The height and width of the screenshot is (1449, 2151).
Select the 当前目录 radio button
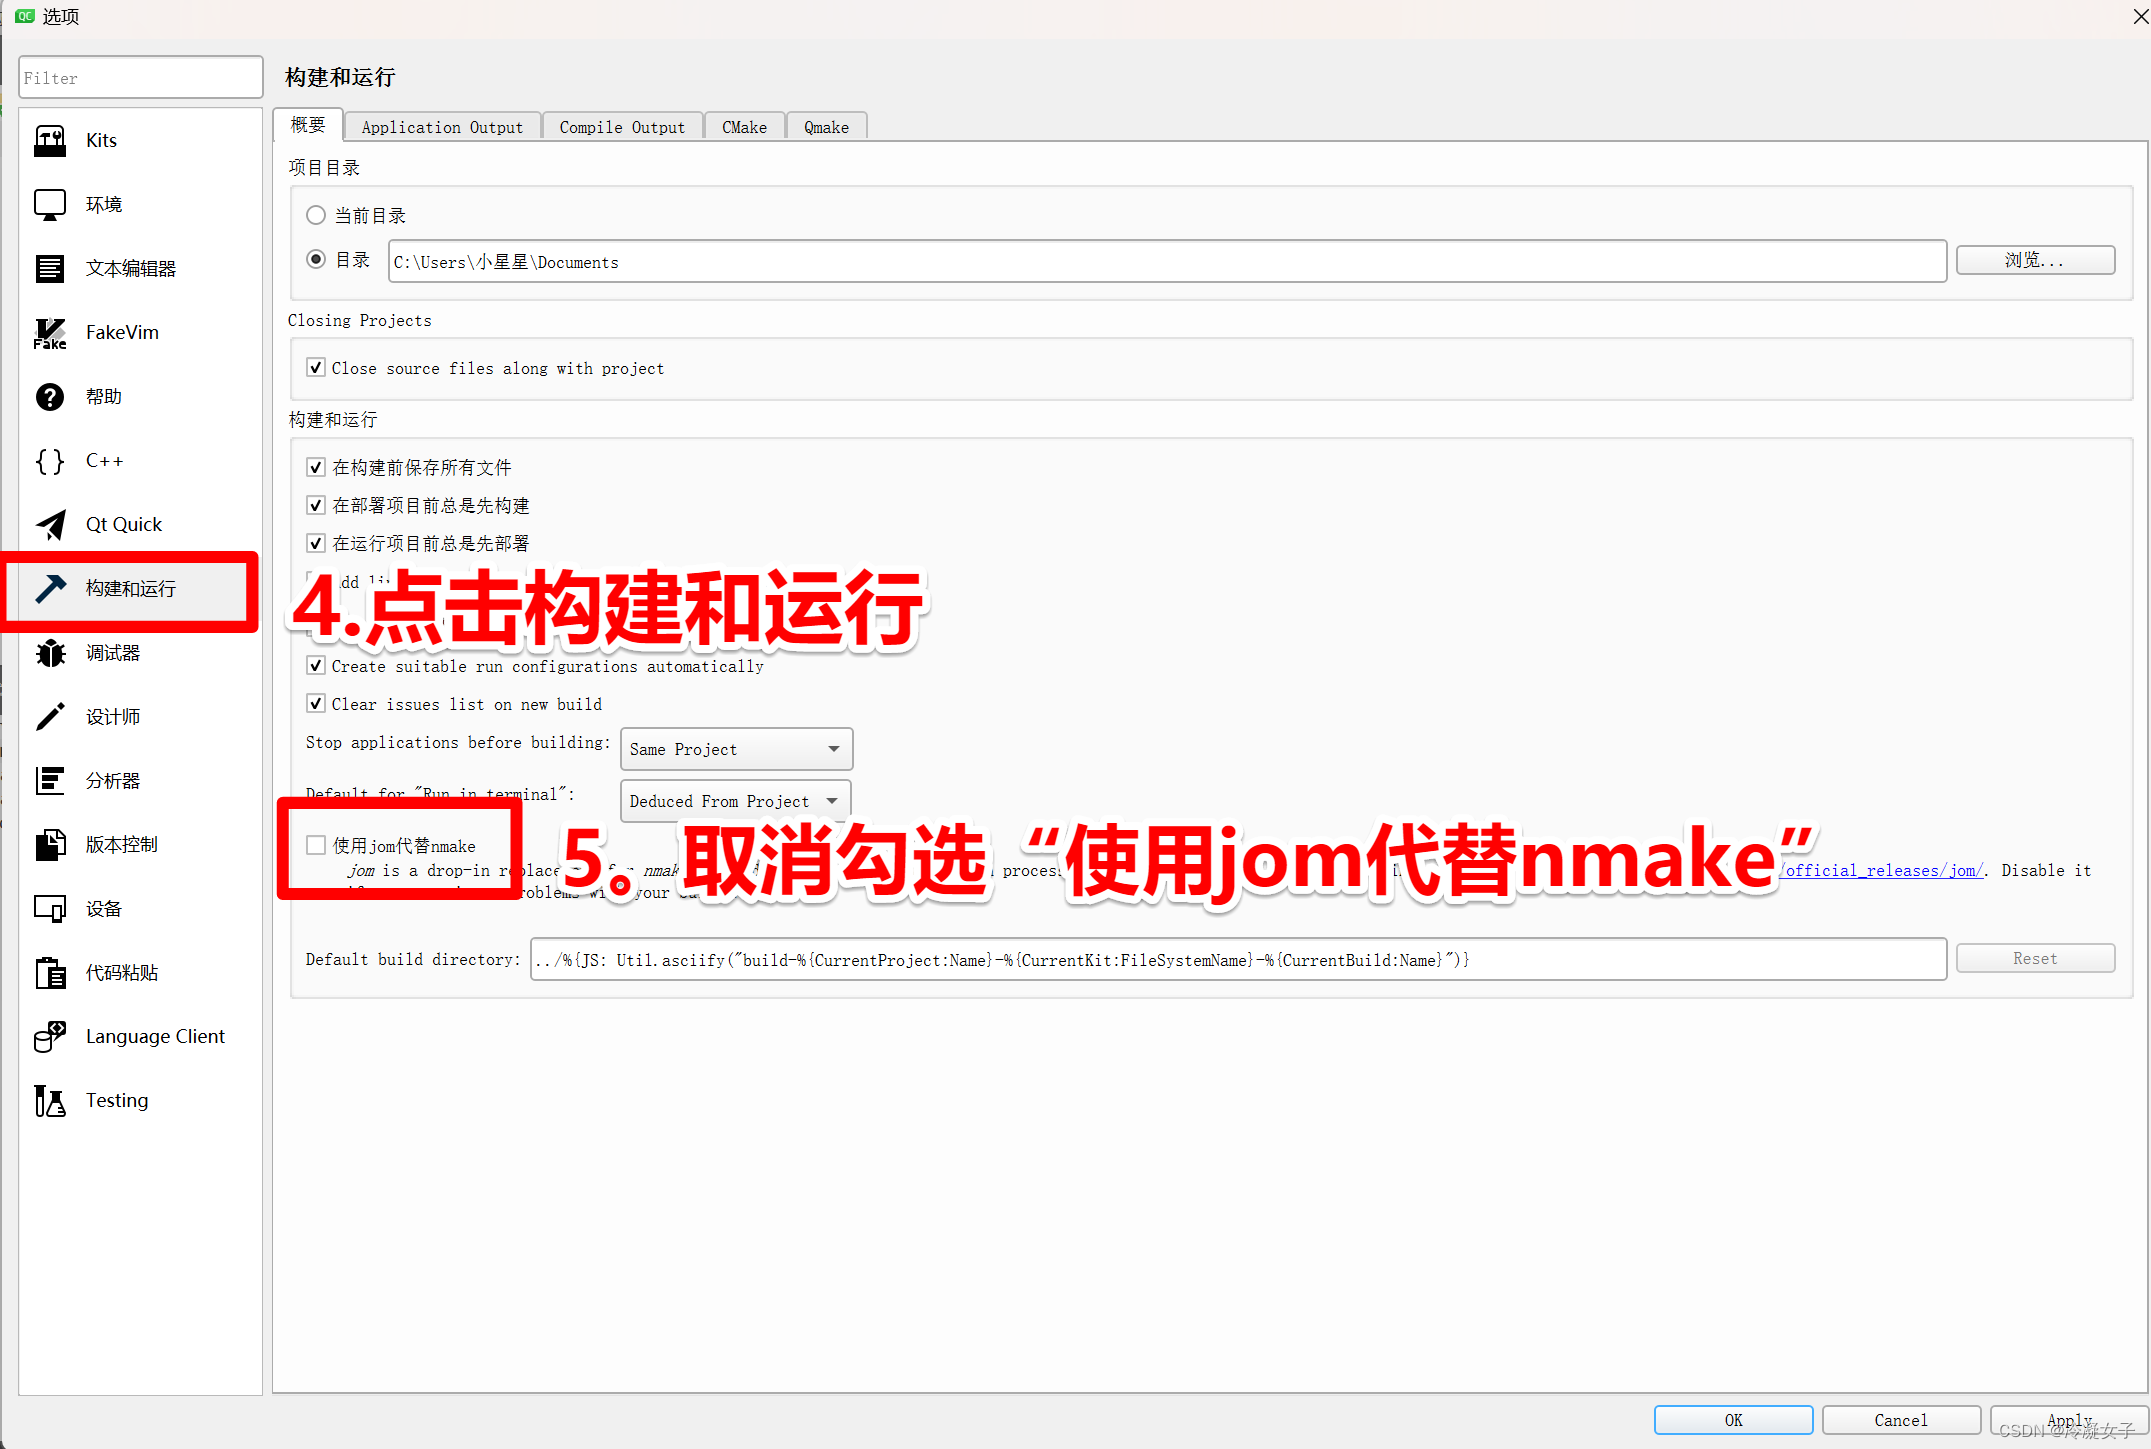315,214
